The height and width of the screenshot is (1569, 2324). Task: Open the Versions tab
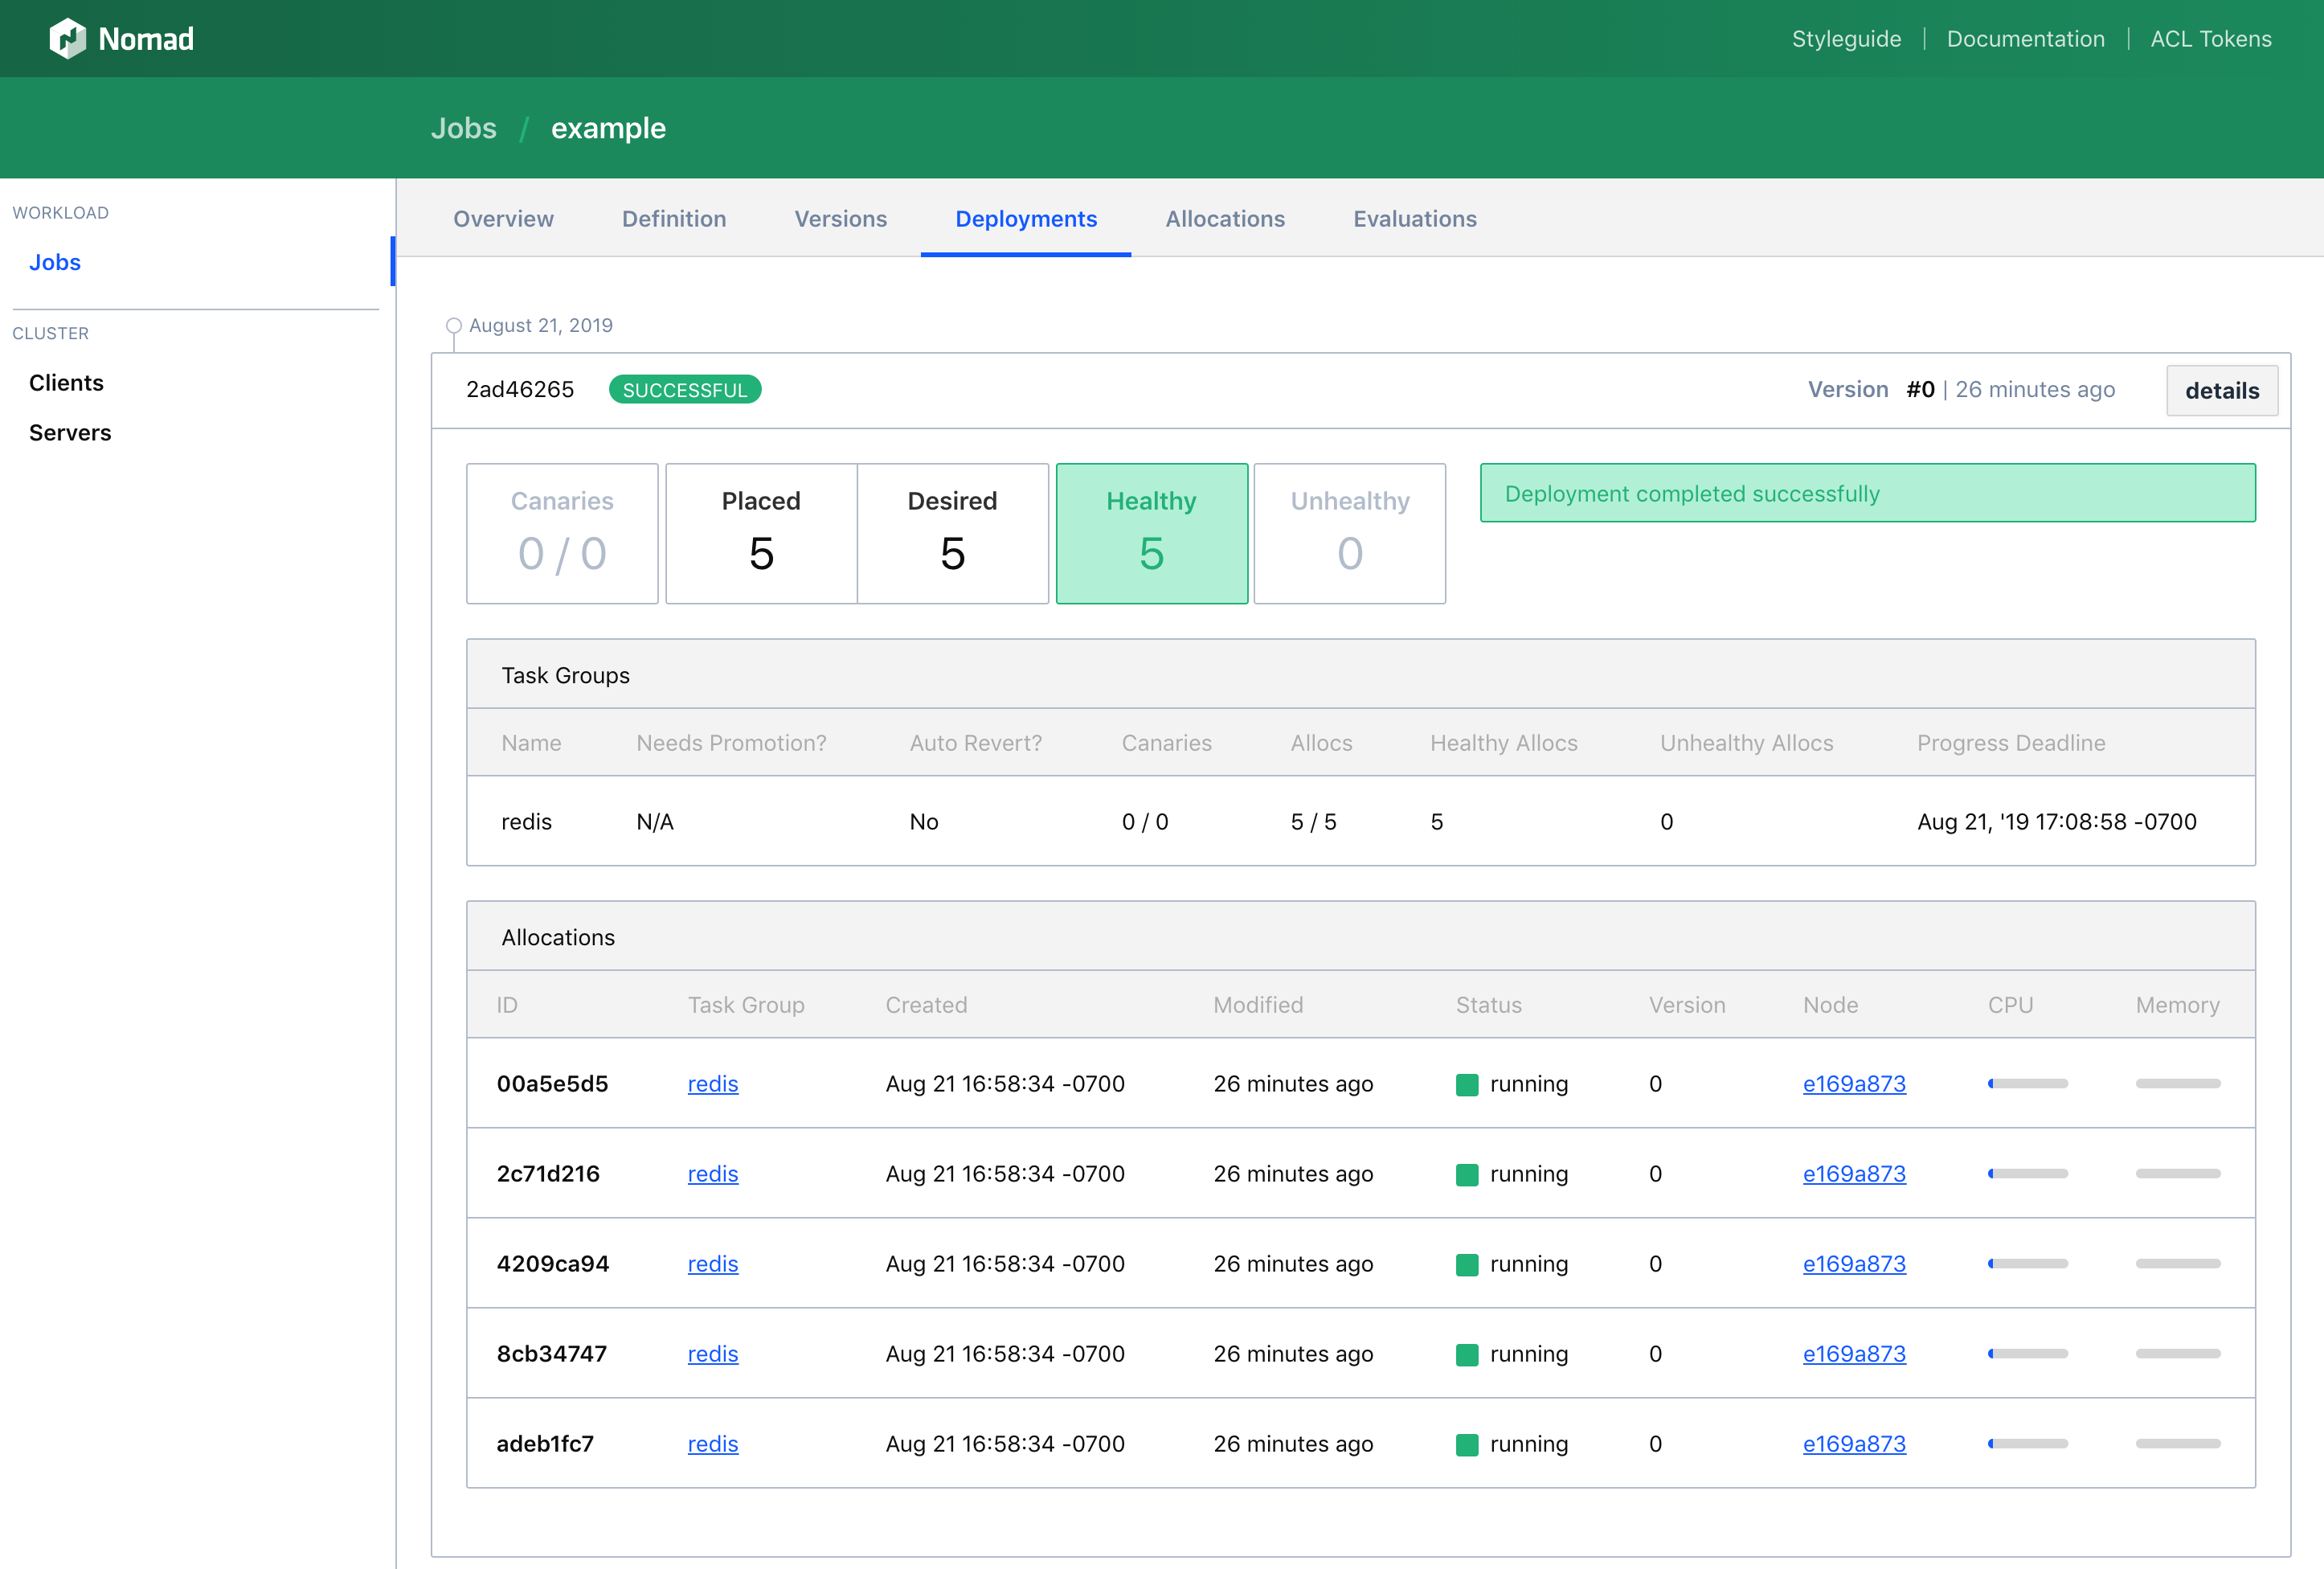tap(840, 218)
